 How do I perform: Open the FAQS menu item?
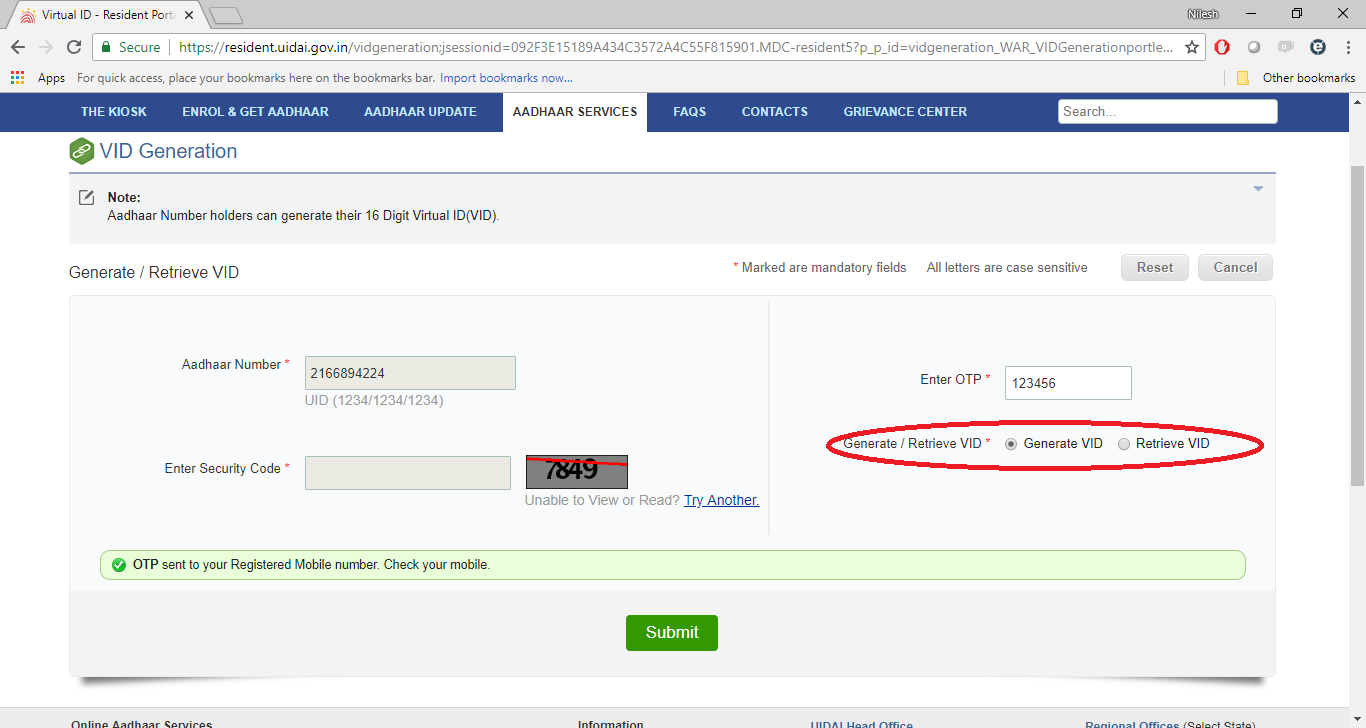pos(690,112)
